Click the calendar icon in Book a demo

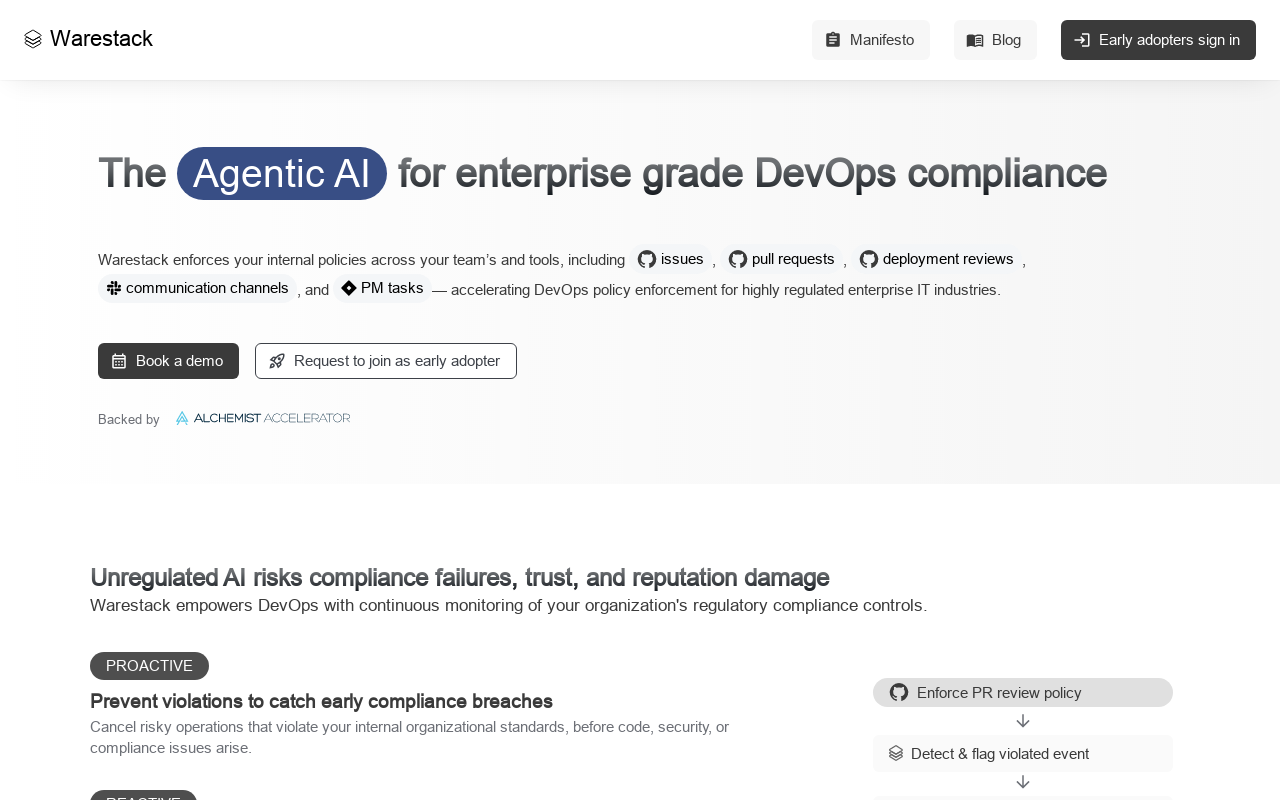pyautogui.click(x=119, y=361)
